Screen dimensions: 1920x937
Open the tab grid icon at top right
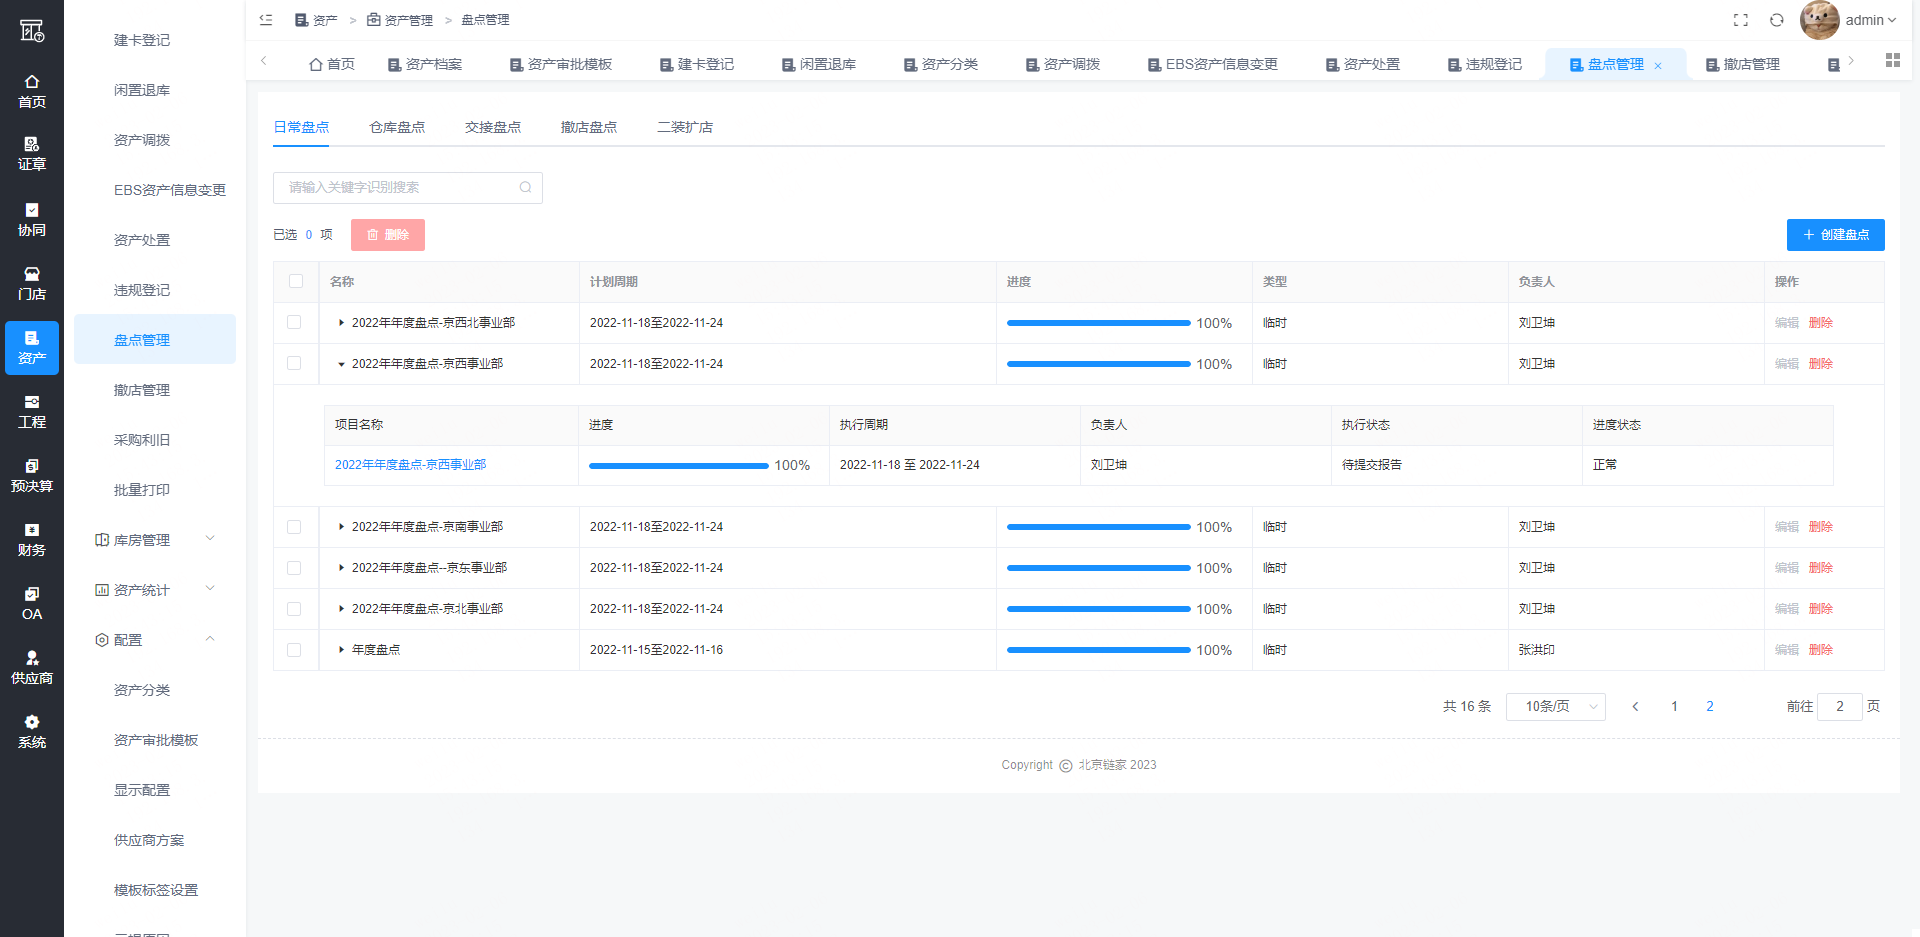[1892, 61]
